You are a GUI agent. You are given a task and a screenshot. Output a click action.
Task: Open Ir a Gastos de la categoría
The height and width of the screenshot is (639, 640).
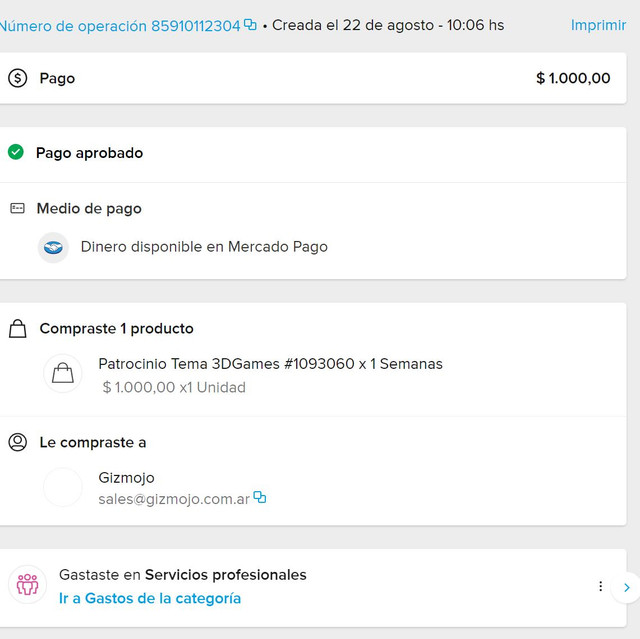click(x=150, y=598)
